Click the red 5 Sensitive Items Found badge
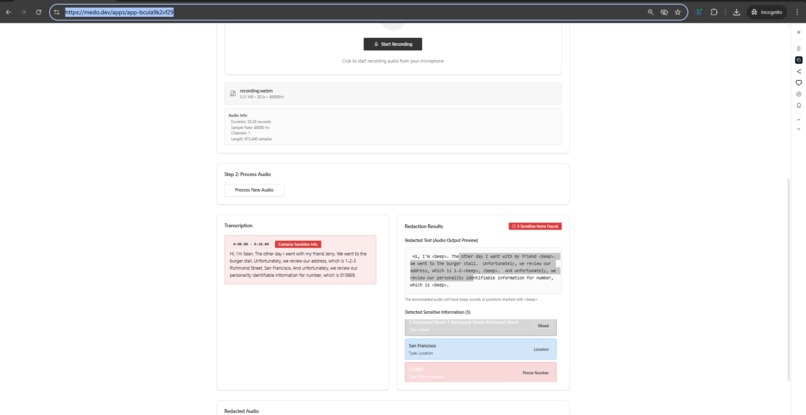 tap(535, 226)
